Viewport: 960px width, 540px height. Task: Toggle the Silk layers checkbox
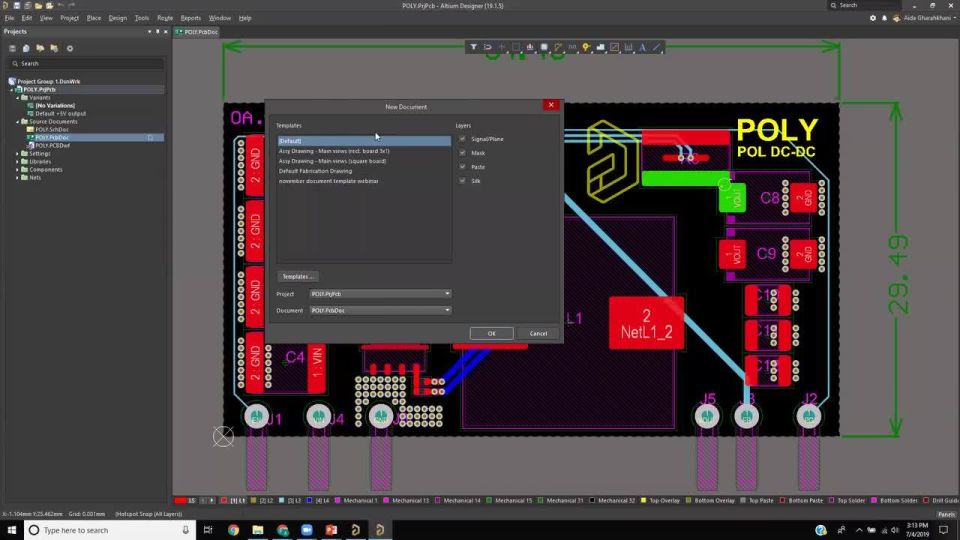click(462, 181)
